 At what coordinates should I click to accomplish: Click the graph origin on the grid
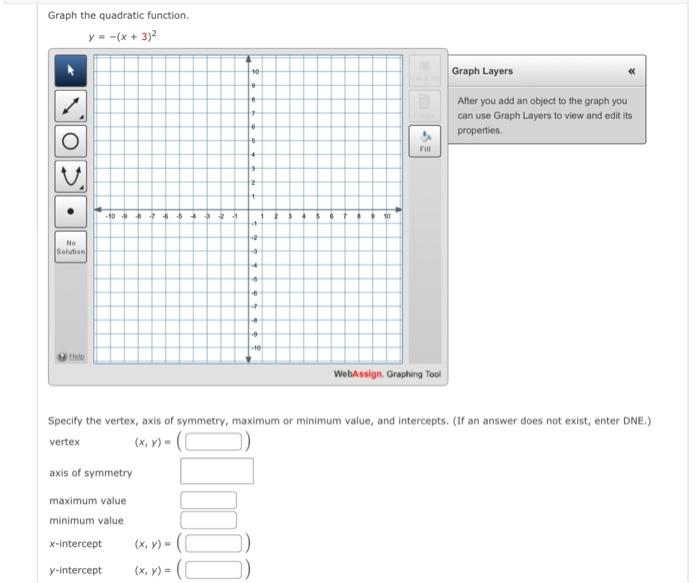click(x=249, y=209)
